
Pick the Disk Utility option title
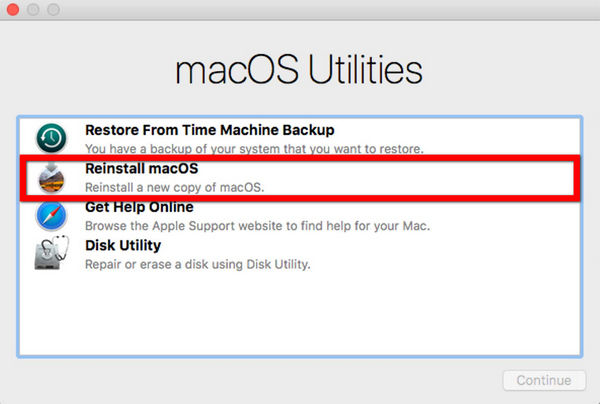123,245
